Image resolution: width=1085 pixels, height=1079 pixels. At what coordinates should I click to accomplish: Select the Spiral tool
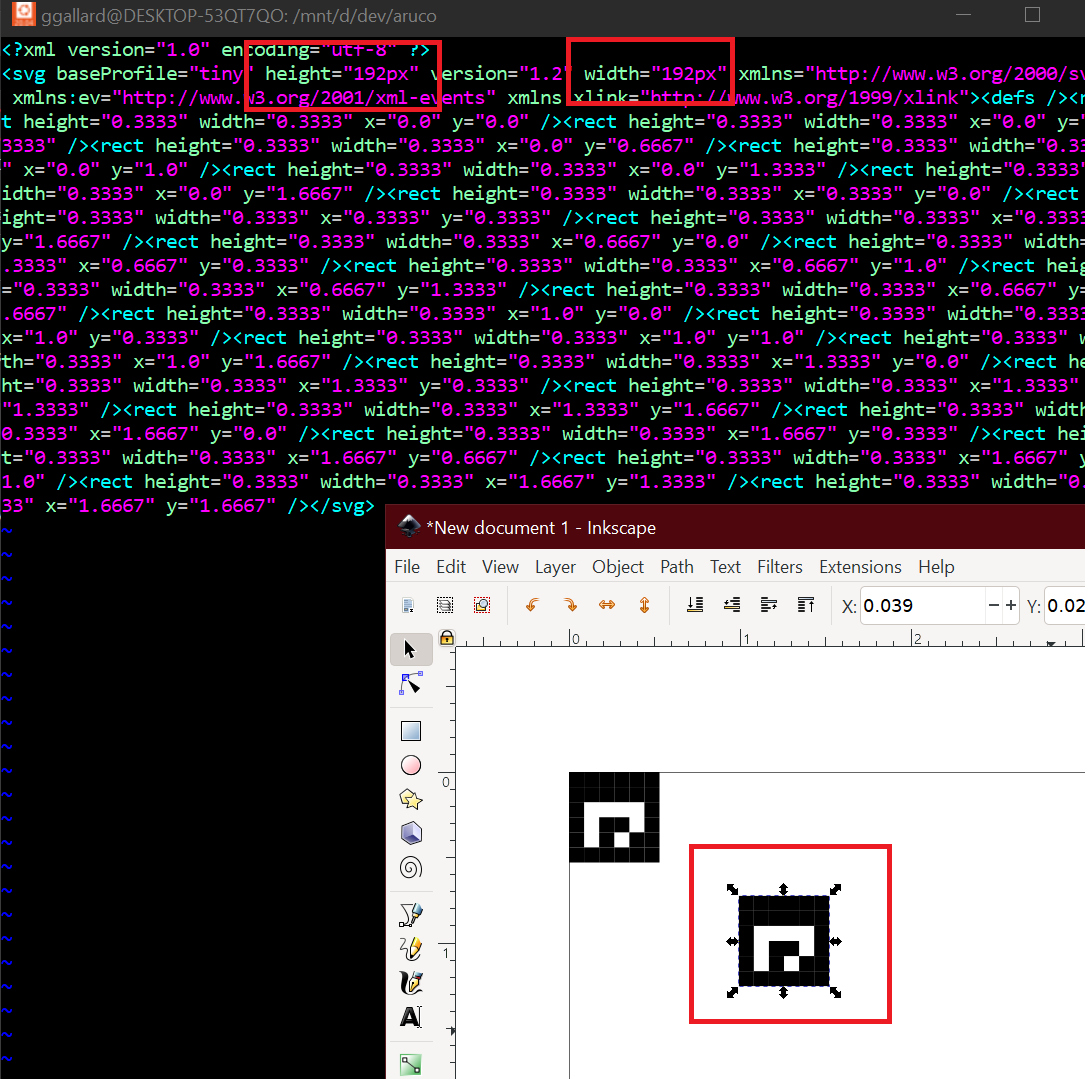pos(410,867)
